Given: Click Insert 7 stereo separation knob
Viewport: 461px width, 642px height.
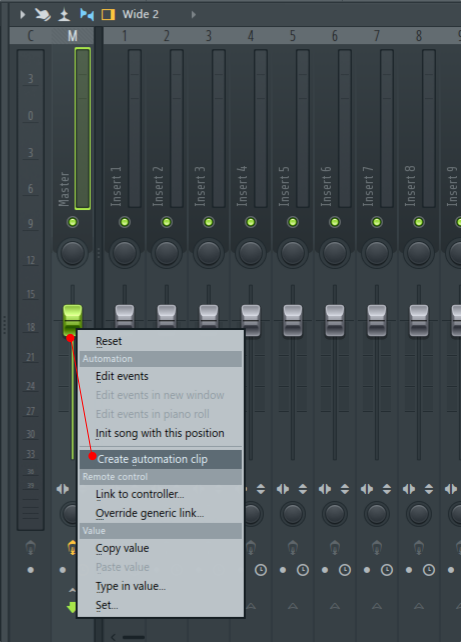Looking at the screenshot, I should pos(377,513).
